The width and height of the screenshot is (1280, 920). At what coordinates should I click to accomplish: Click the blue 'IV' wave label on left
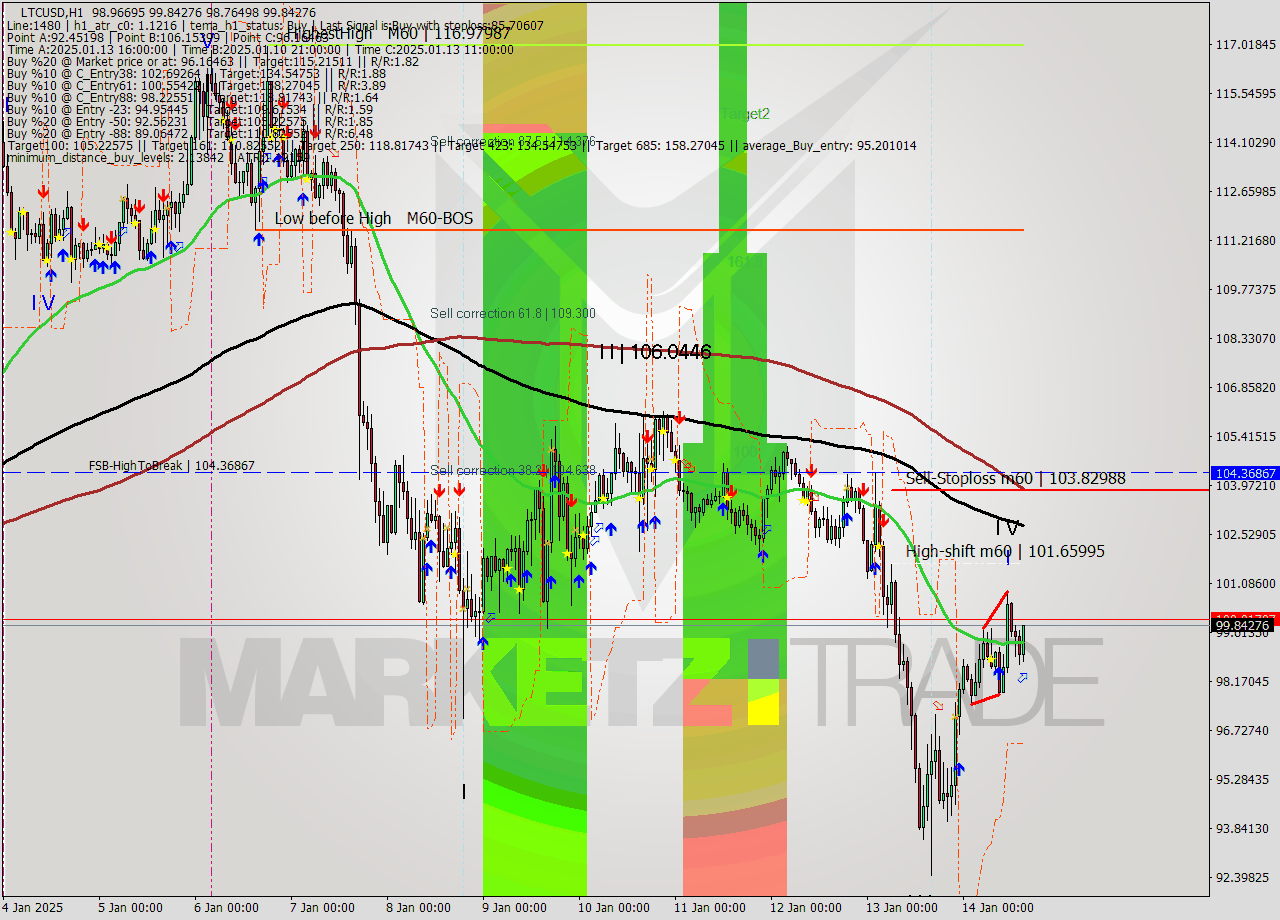tap(43, 302)
